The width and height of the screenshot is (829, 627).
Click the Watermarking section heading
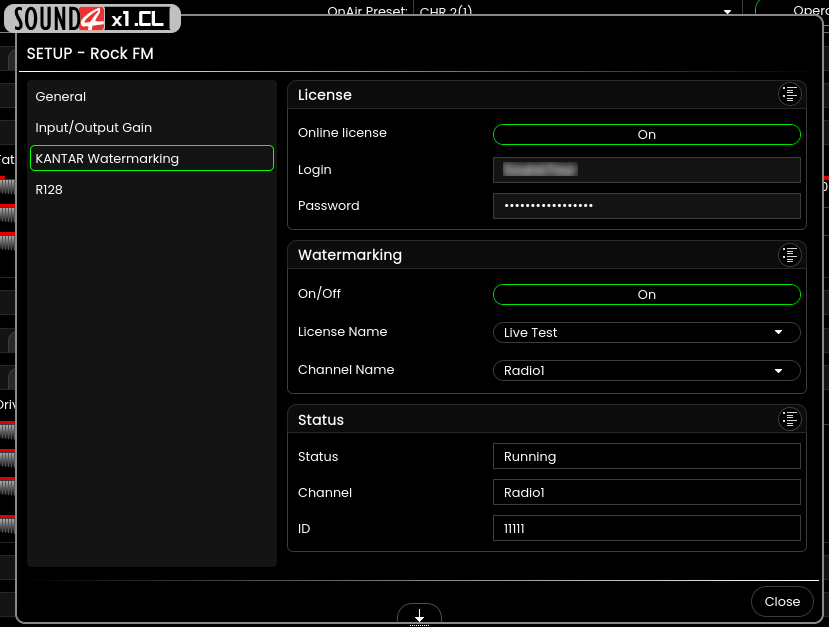[350, 255]
